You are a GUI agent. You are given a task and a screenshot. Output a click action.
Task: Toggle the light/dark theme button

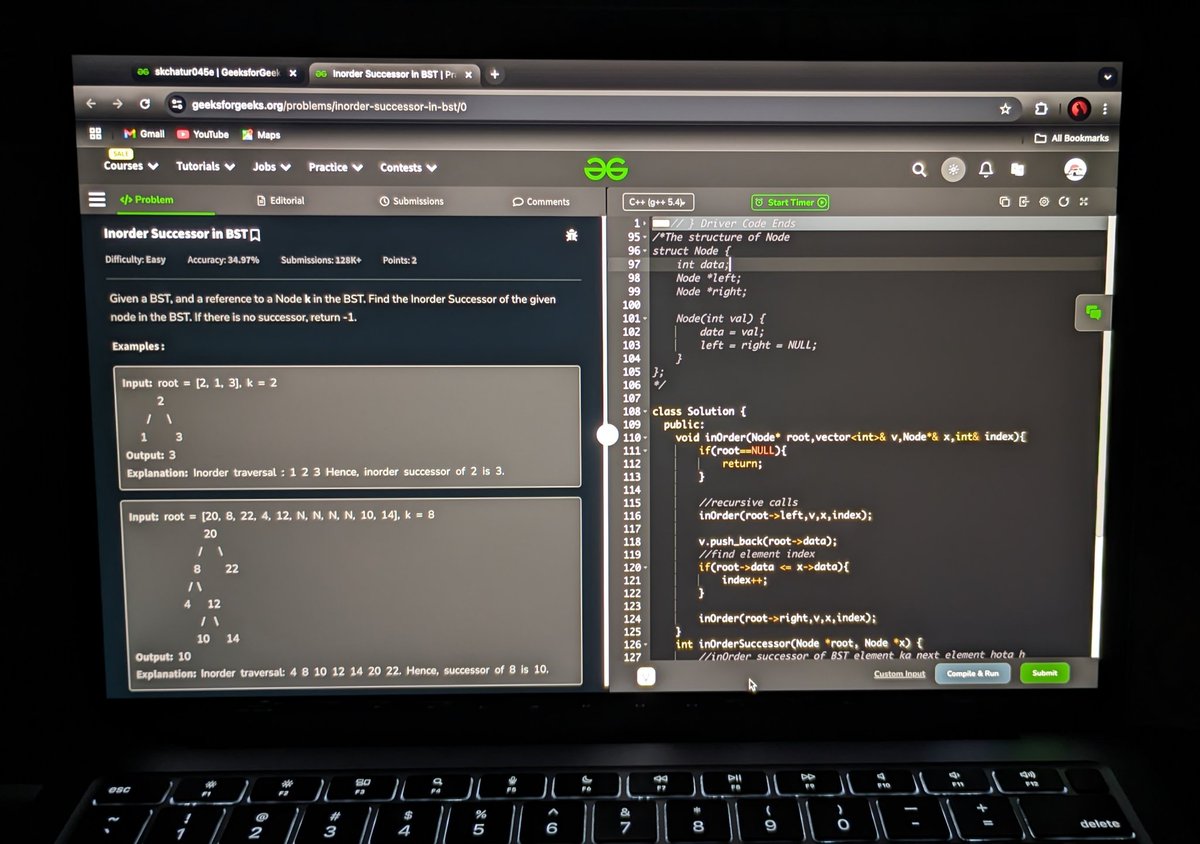click(953, 171)
